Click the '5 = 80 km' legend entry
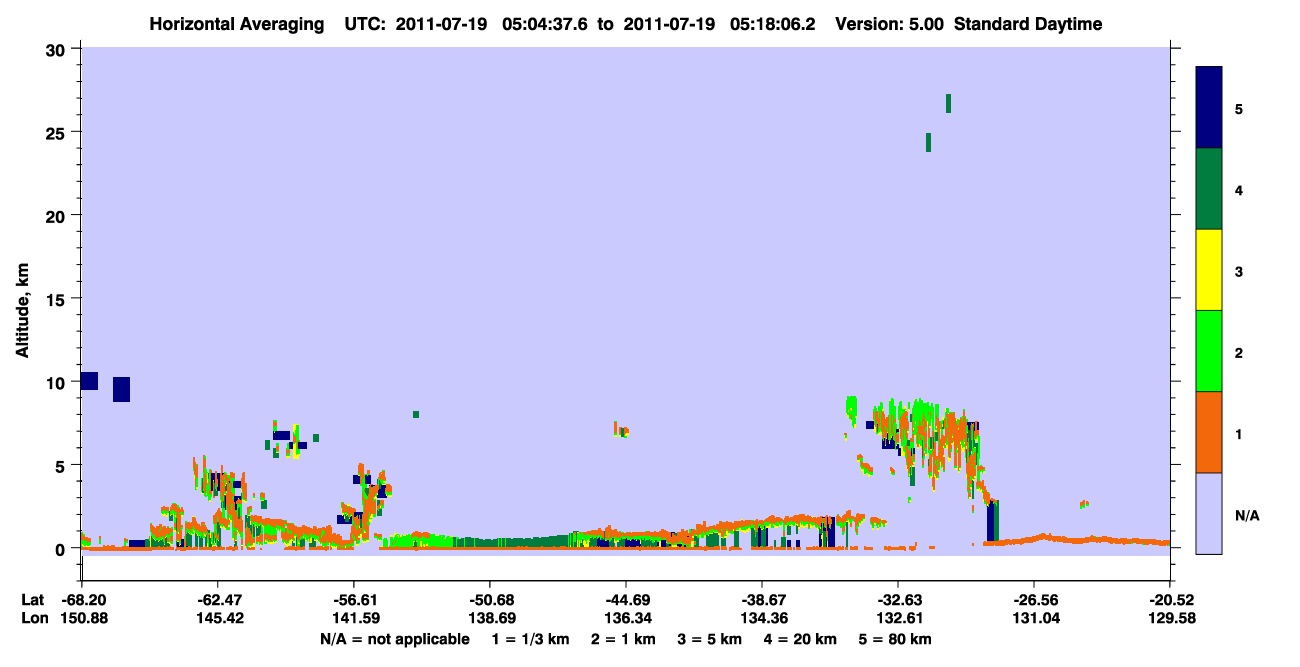The image size is (1300, 667). point(895,639)
